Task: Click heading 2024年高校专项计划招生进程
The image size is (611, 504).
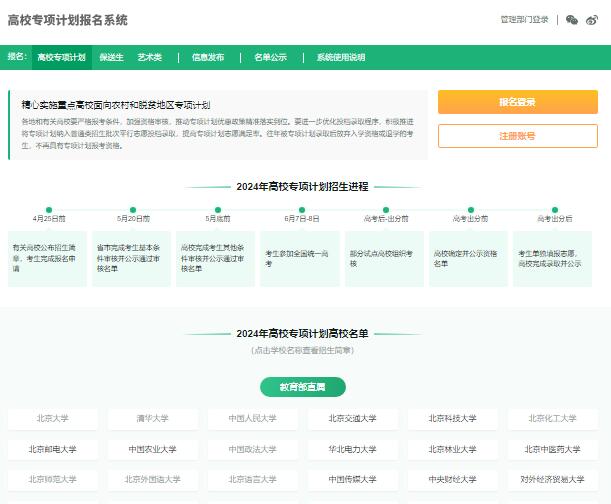Action: point(302,187)
